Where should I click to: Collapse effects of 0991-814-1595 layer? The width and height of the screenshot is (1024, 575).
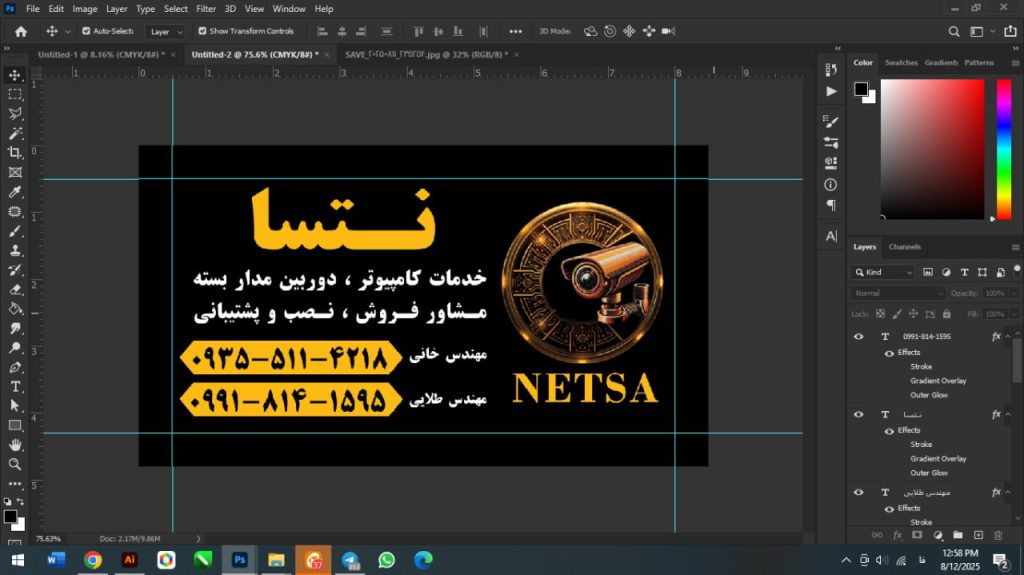1008,337
